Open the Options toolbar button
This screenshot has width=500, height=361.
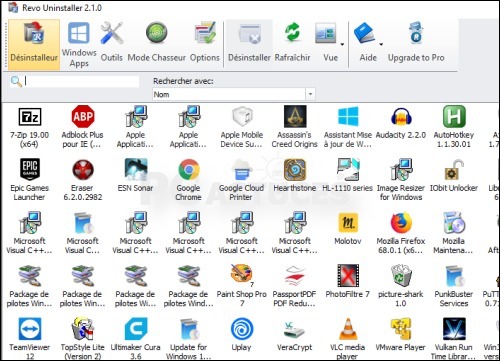(205, 42)
